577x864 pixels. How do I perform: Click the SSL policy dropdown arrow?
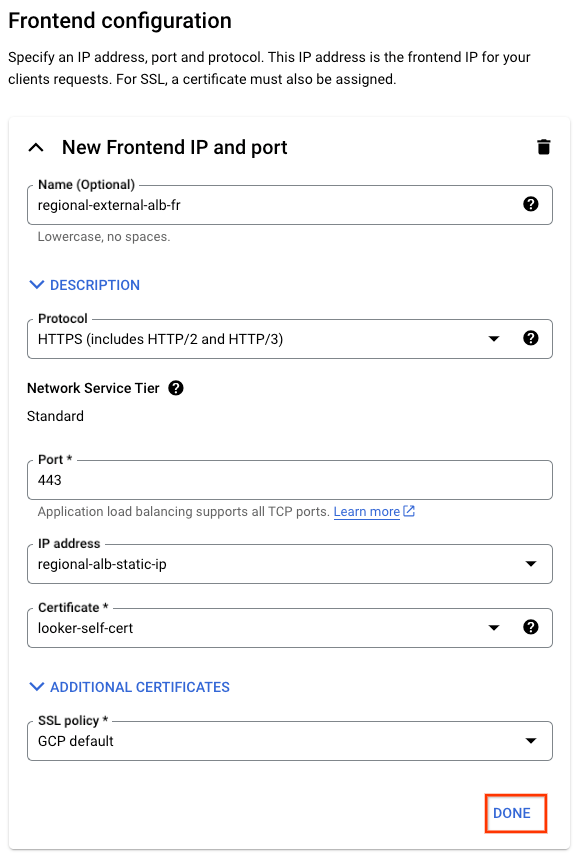pos(531,741)
